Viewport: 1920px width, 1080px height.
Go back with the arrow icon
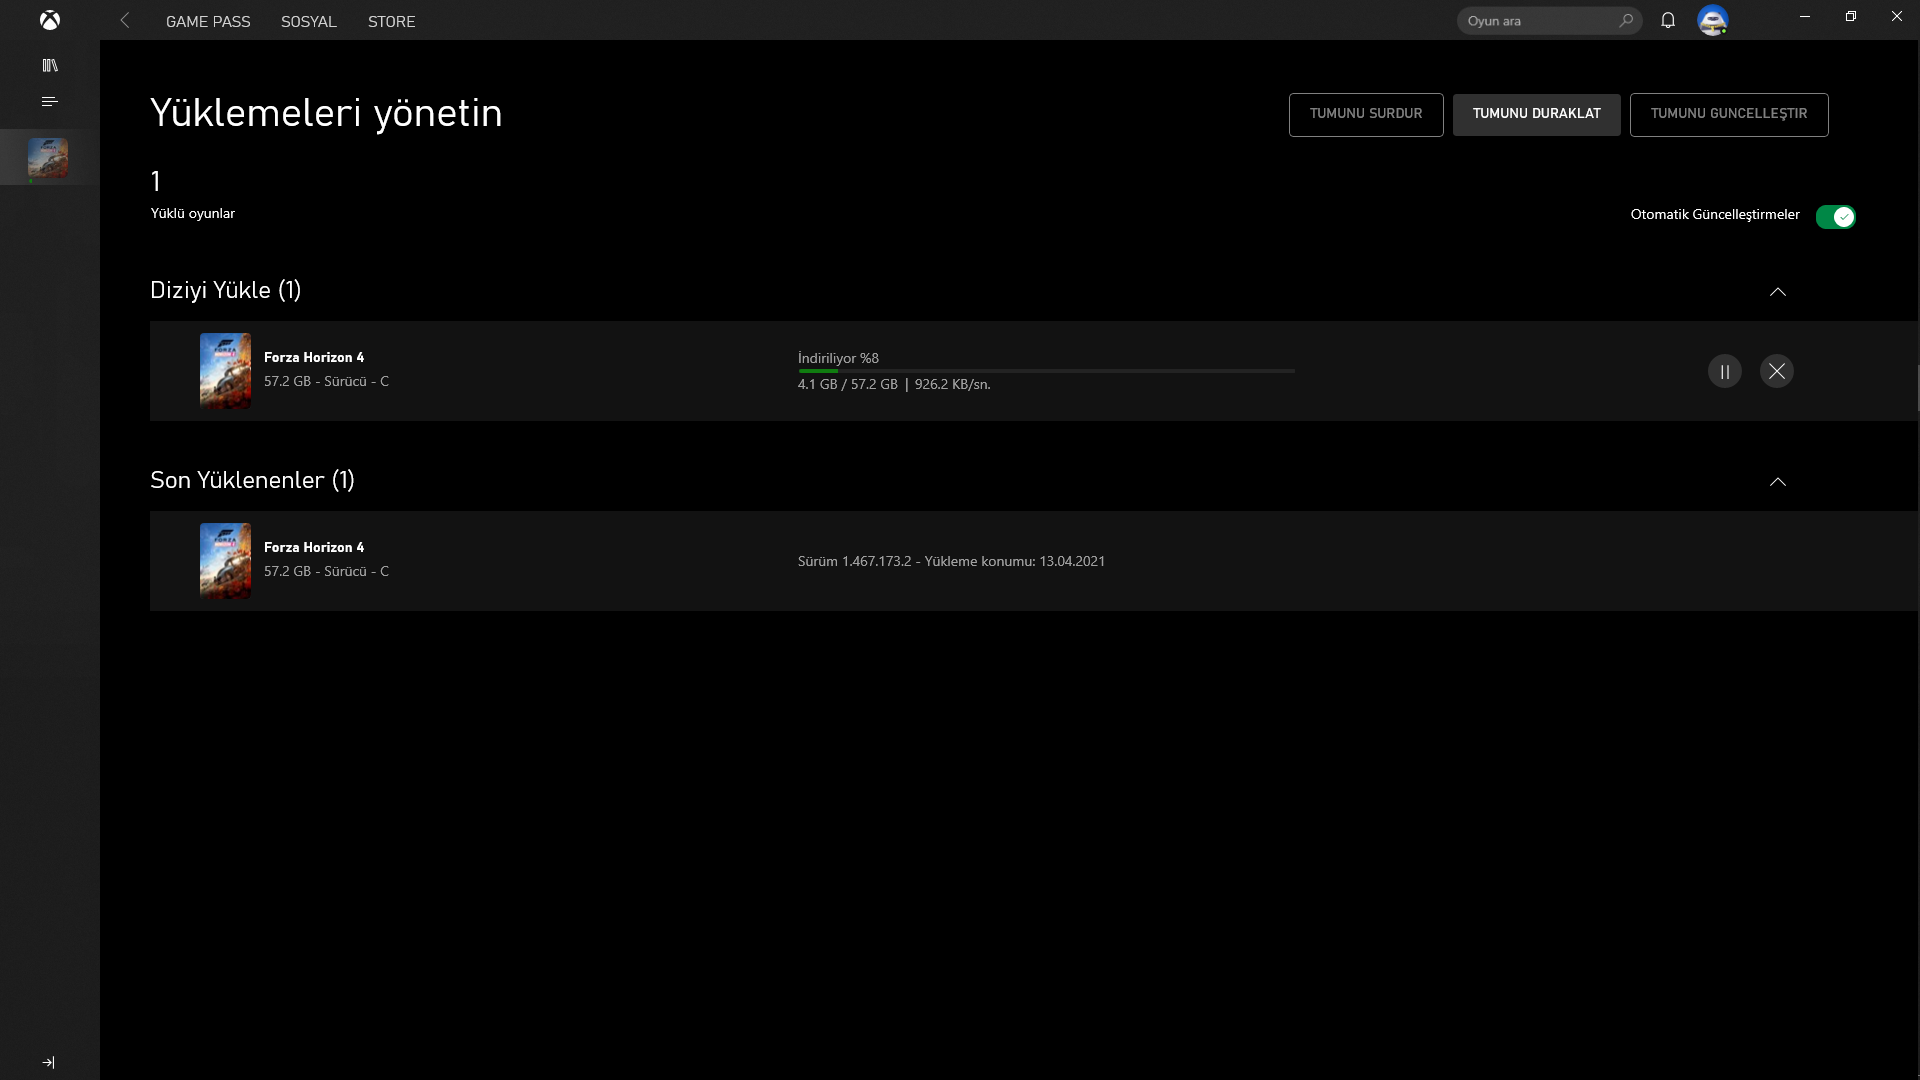point(125,20)
